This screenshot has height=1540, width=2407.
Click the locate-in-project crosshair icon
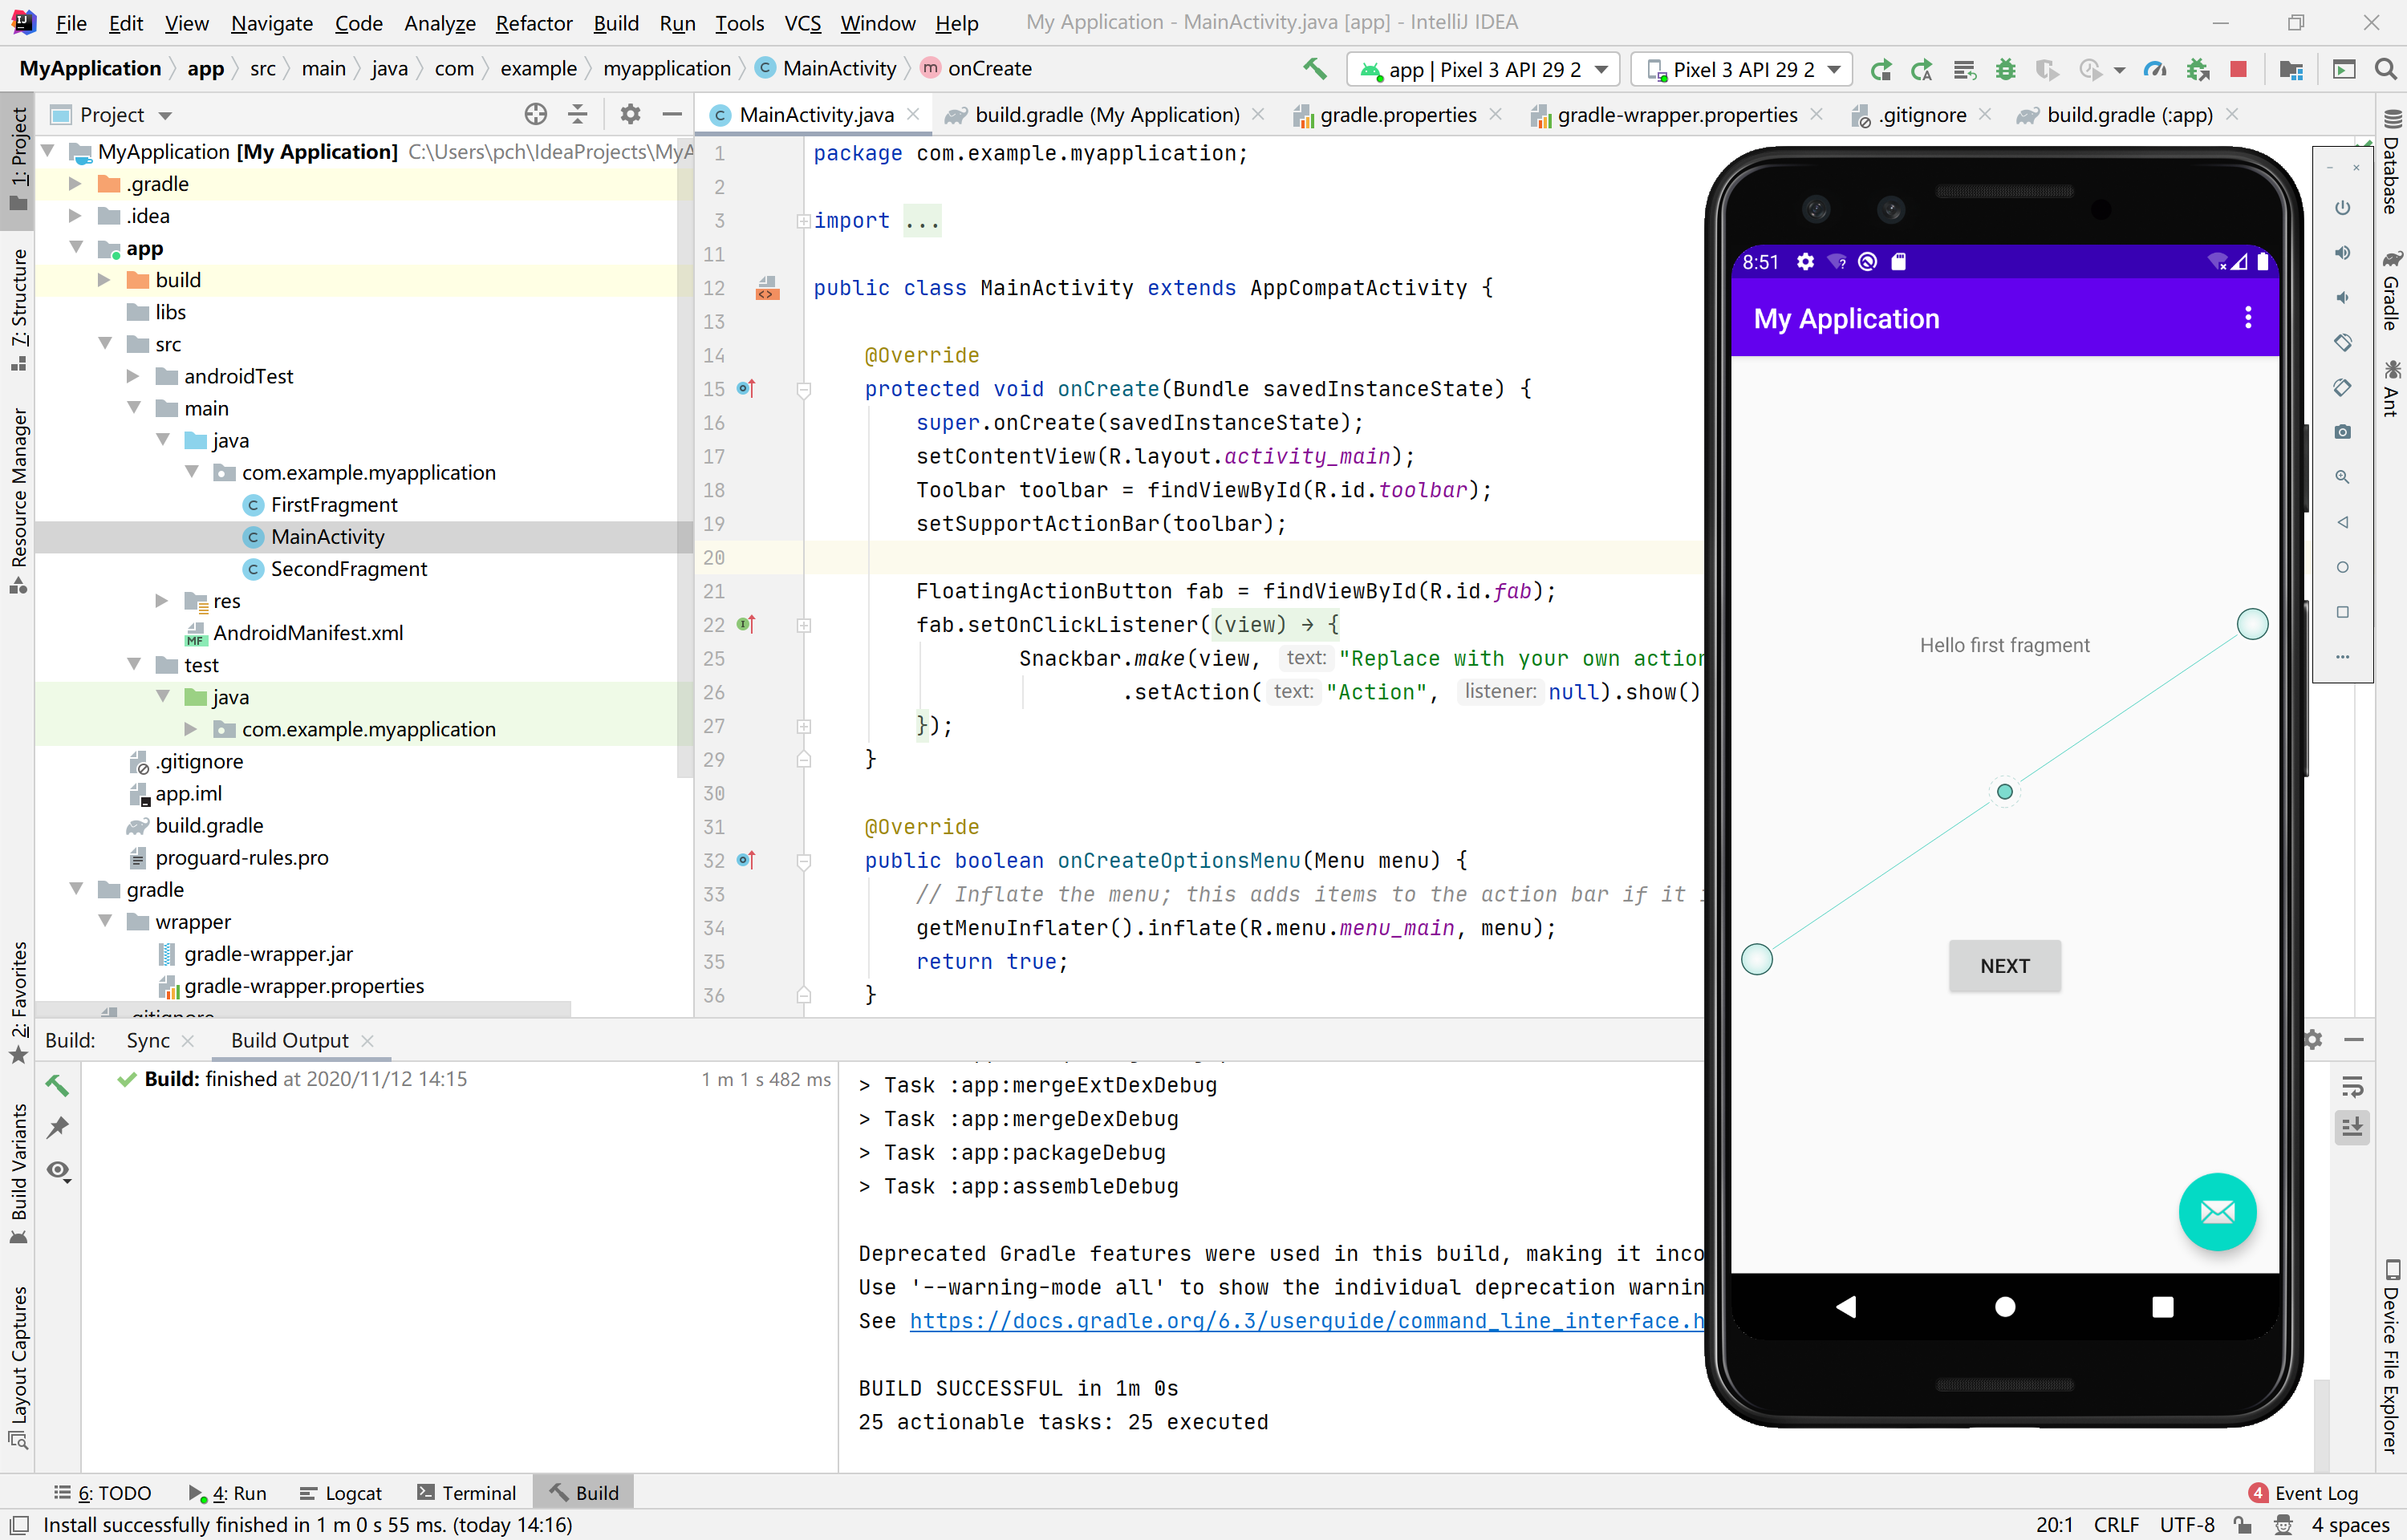(536, 114)
